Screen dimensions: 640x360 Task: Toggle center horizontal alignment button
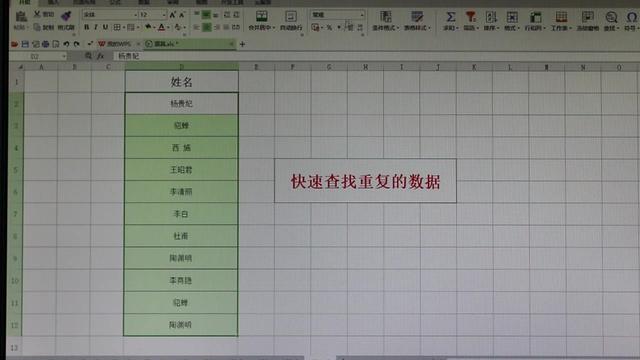[x=207, y=27]
